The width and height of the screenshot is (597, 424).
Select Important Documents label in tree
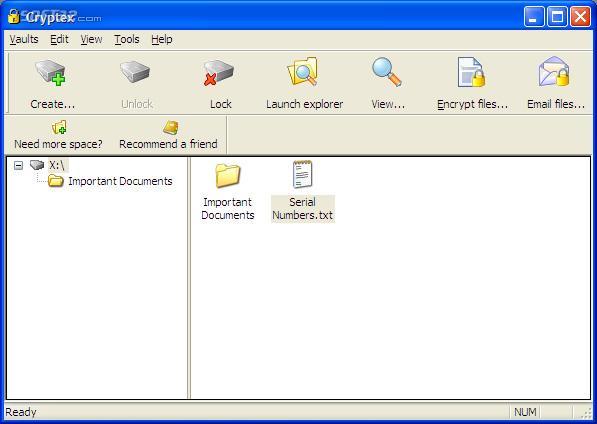point(120,181)
